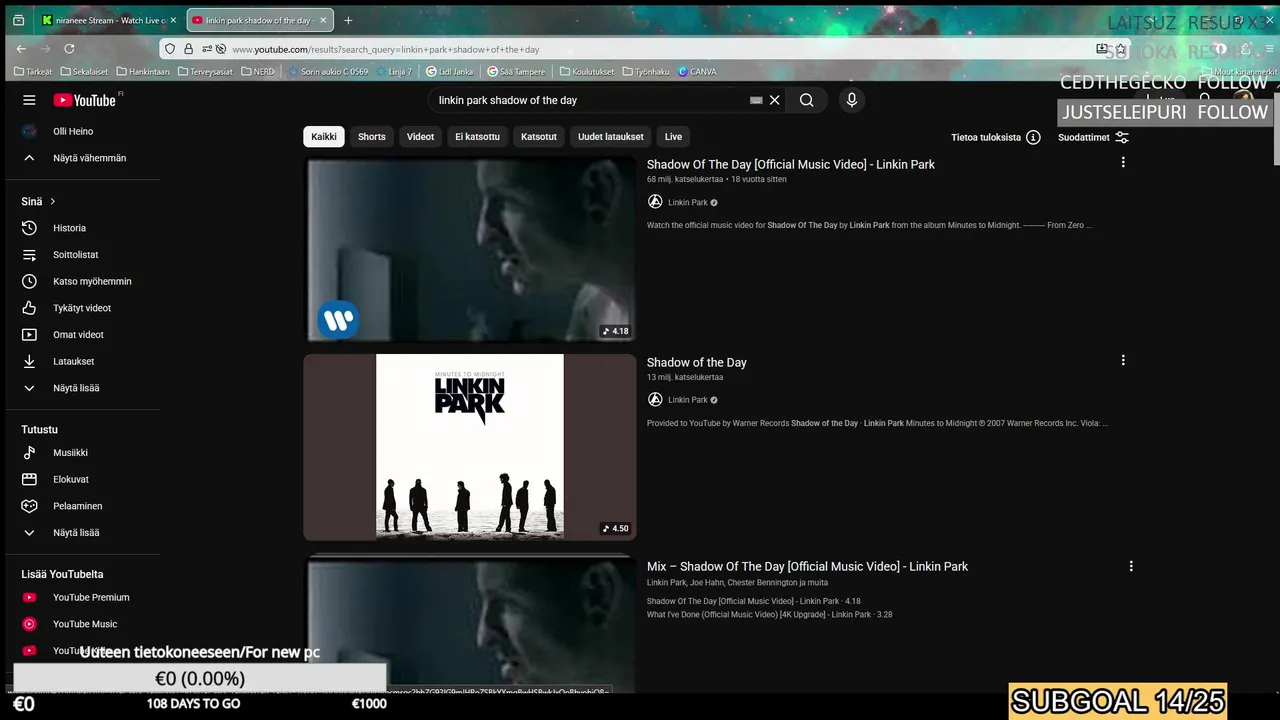Click the text '68 milj. katselukertaa'
This screenshot has width=1280, height=720.
[x=685, y=179]
